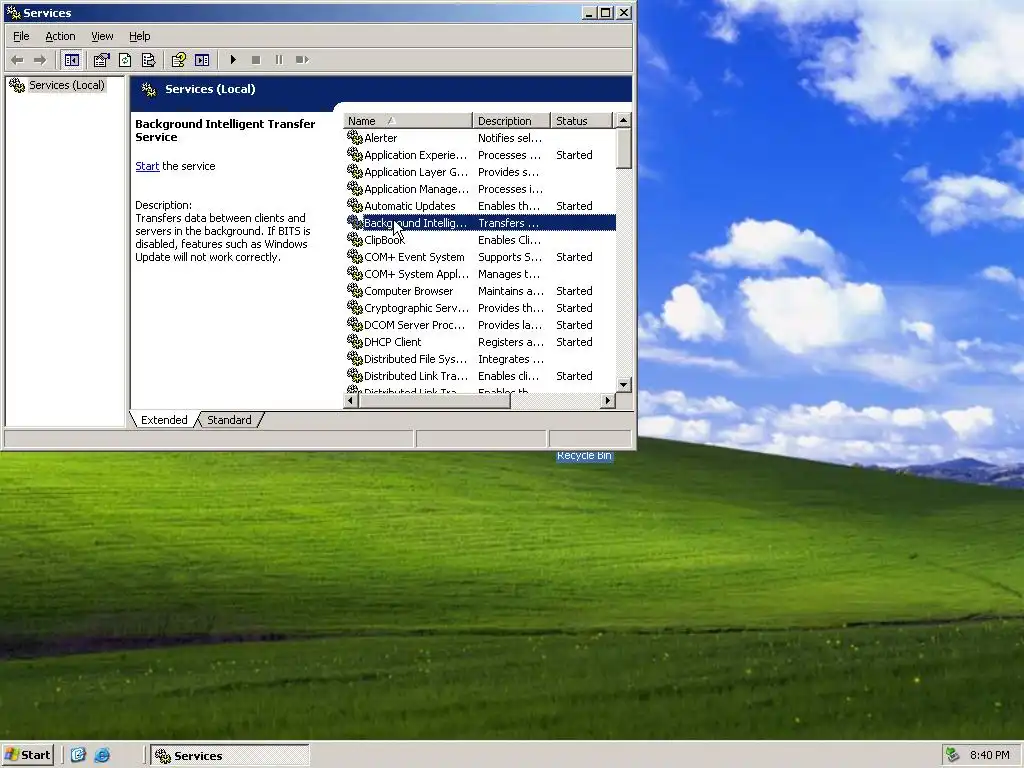
Task: Click the Cryptographic Services gear icon
Action: coord(355,308)
